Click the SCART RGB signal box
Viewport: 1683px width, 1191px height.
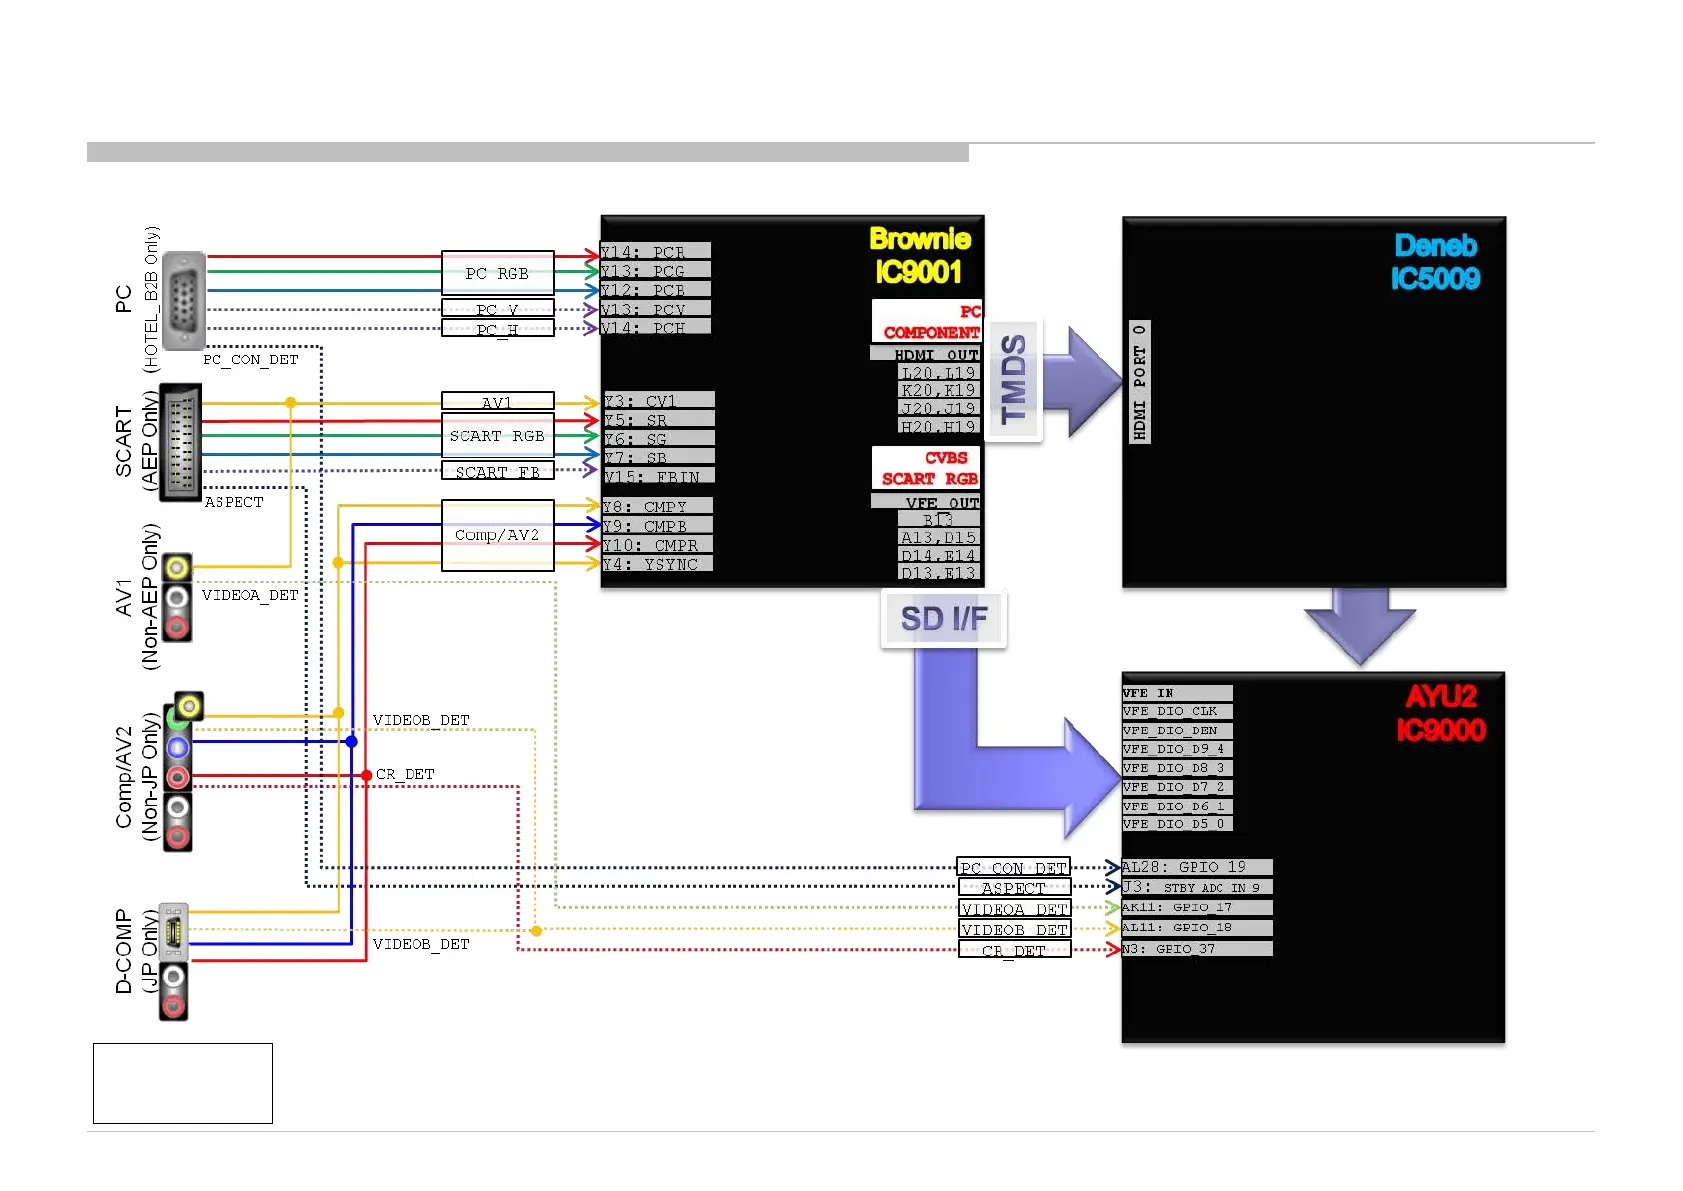(497, 435)
